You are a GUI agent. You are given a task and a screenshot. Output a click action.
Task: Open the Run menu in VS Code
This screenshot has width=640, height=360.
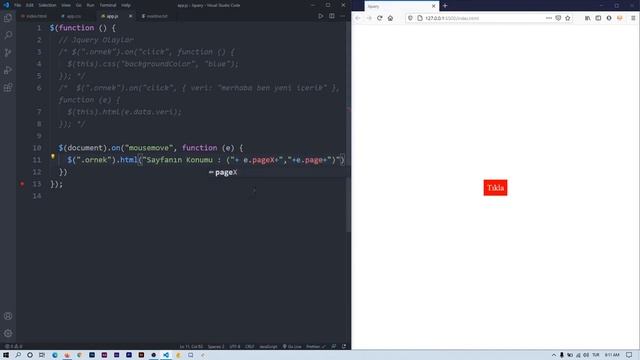pos(90,5)
